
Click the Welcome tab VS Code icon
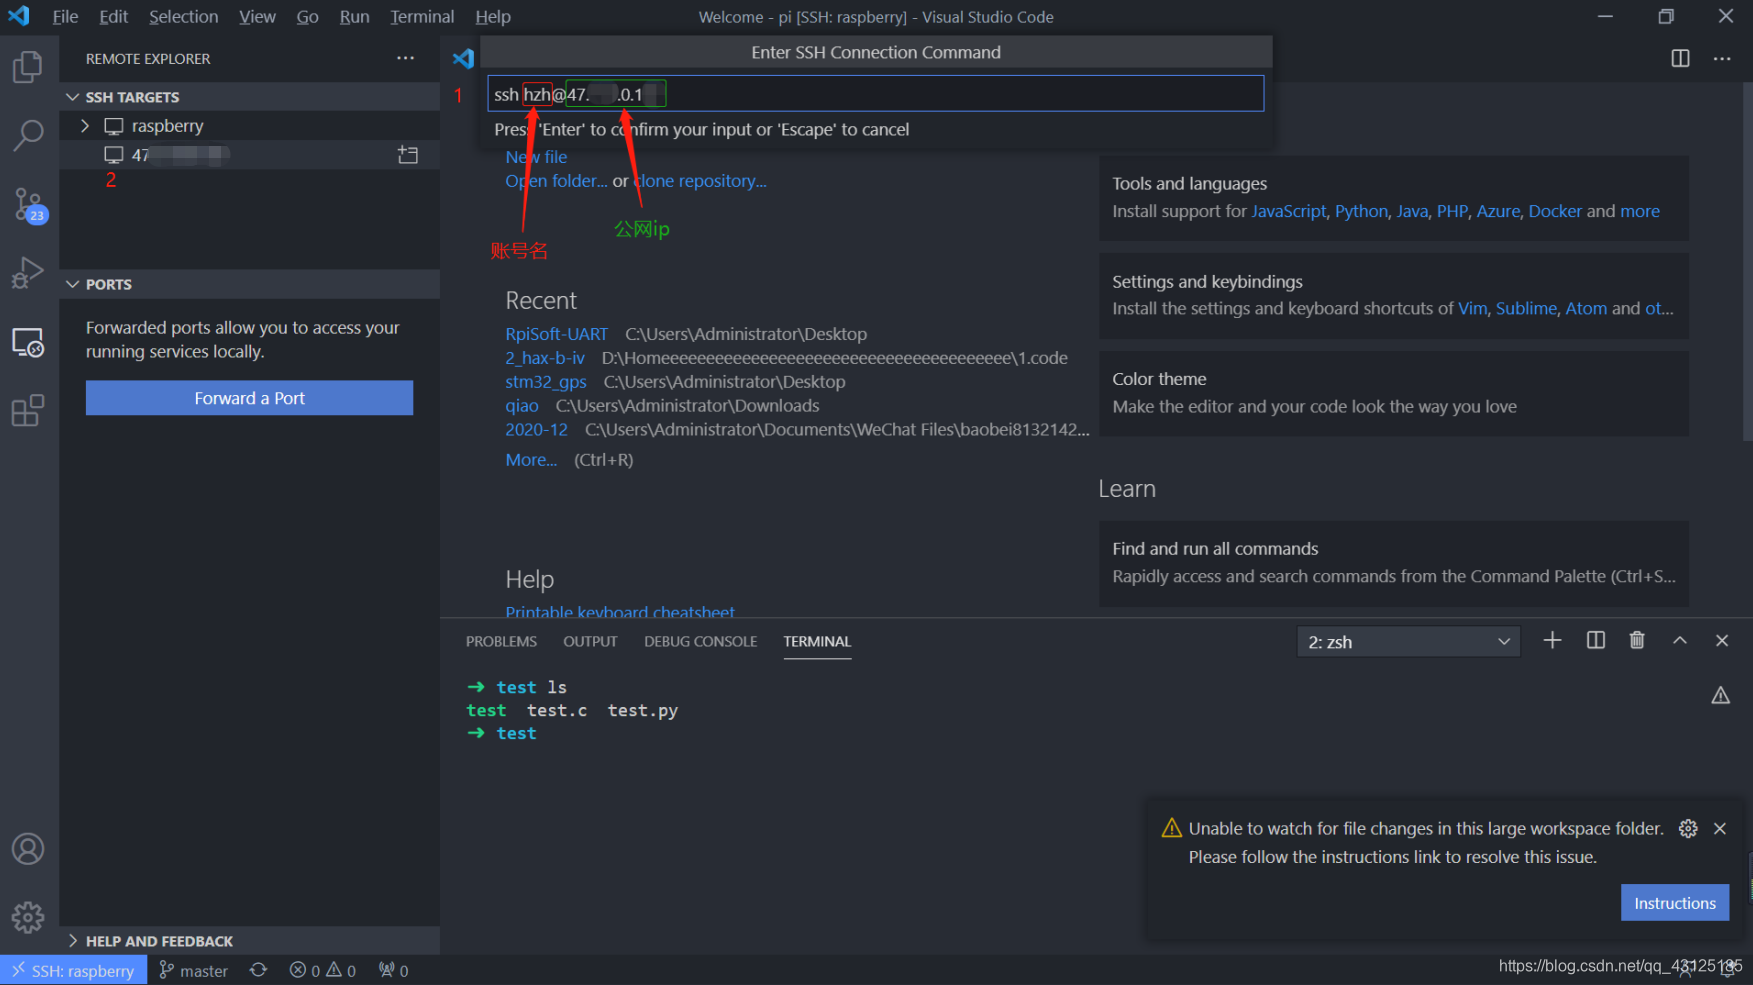click(x=463, y=58)
